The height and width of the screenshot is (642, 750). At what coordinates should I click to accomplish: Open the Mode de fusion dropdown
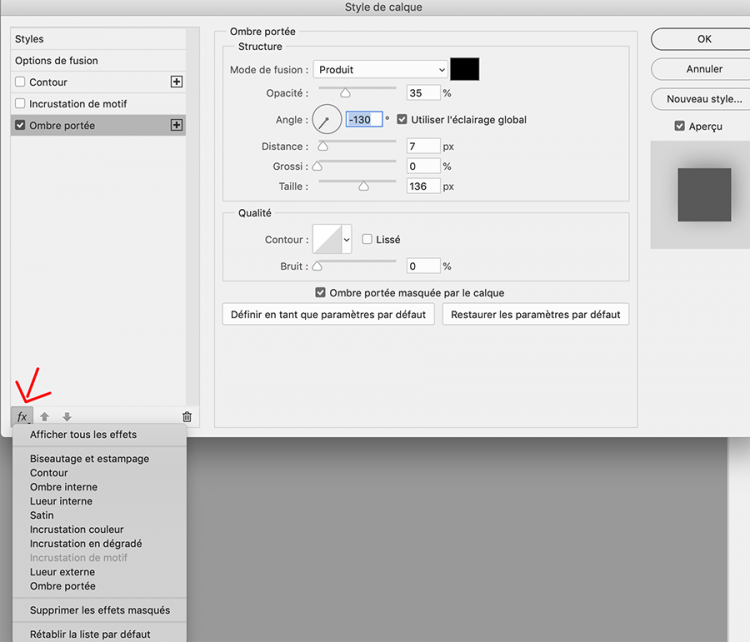coord(380,70)
